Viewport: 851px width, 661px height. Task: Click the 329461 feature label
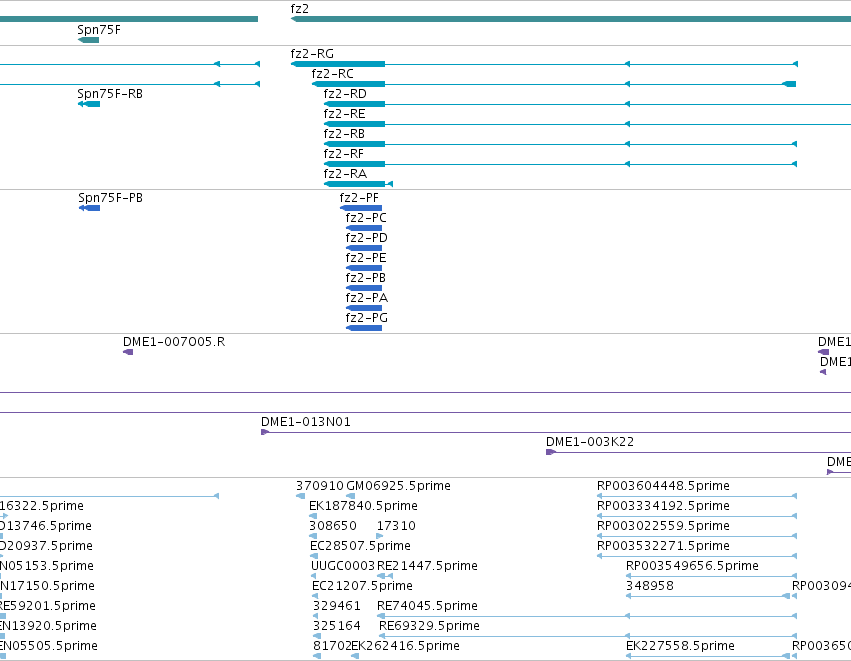pyautogui.click(x=336, y=606)
